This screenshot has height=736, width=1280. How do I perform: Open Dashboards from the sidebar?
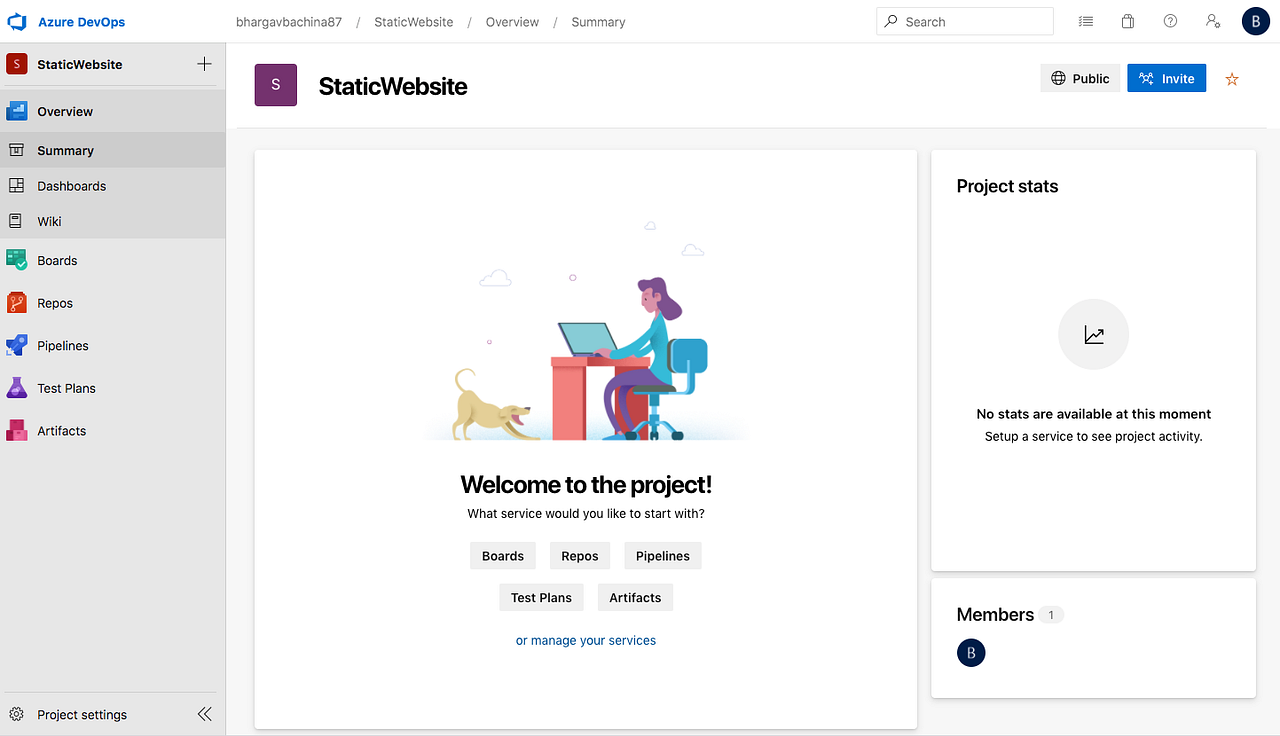point(112,186)
